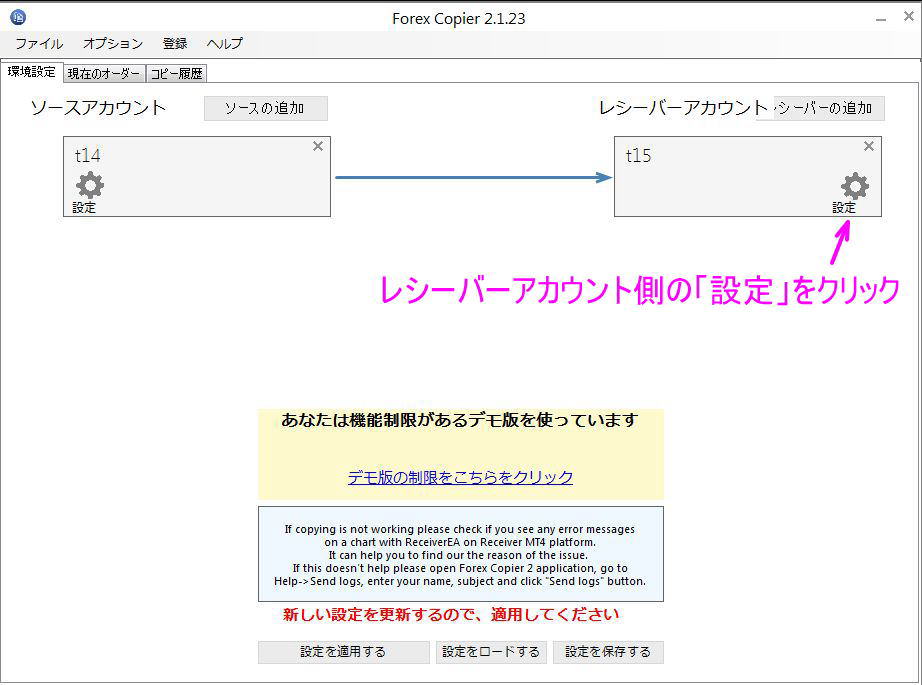Load settings using 設定をロードする

click(x=492, y=652)
